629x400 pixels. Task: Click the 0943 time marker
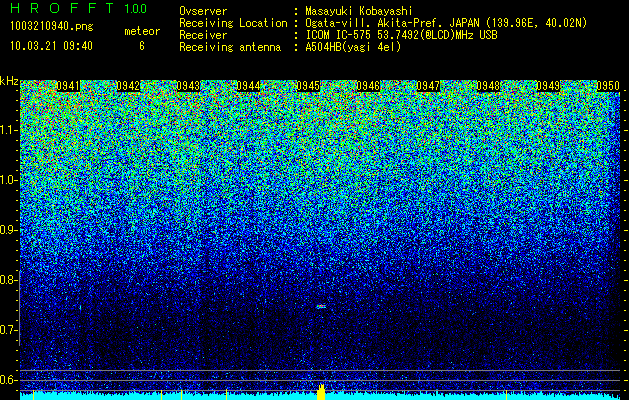tap(188, 86)
